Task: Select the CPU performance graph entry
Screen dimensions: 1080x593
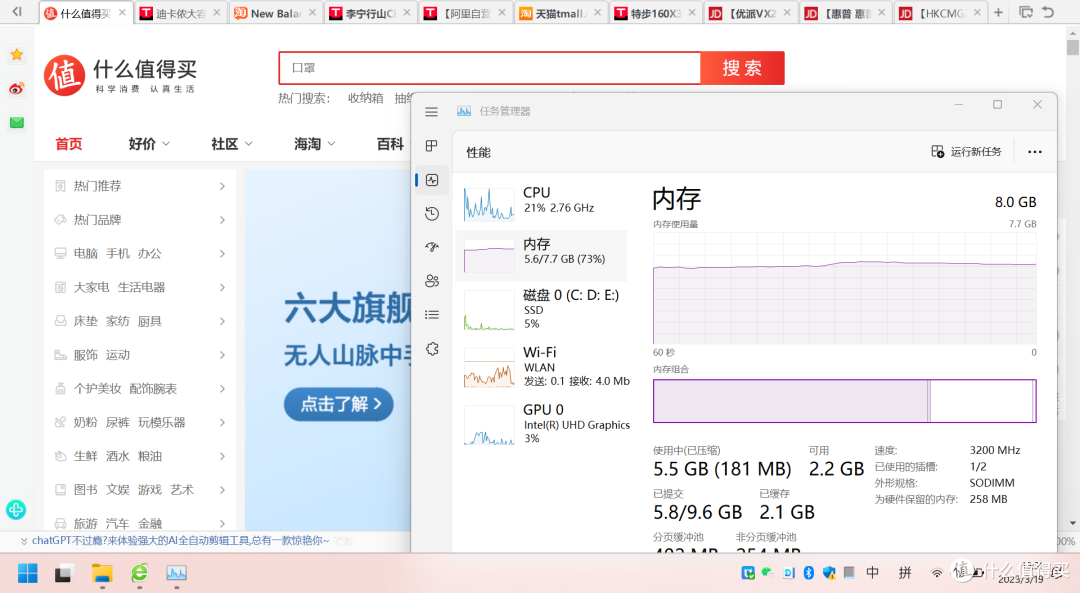Action: click(541, 203)
